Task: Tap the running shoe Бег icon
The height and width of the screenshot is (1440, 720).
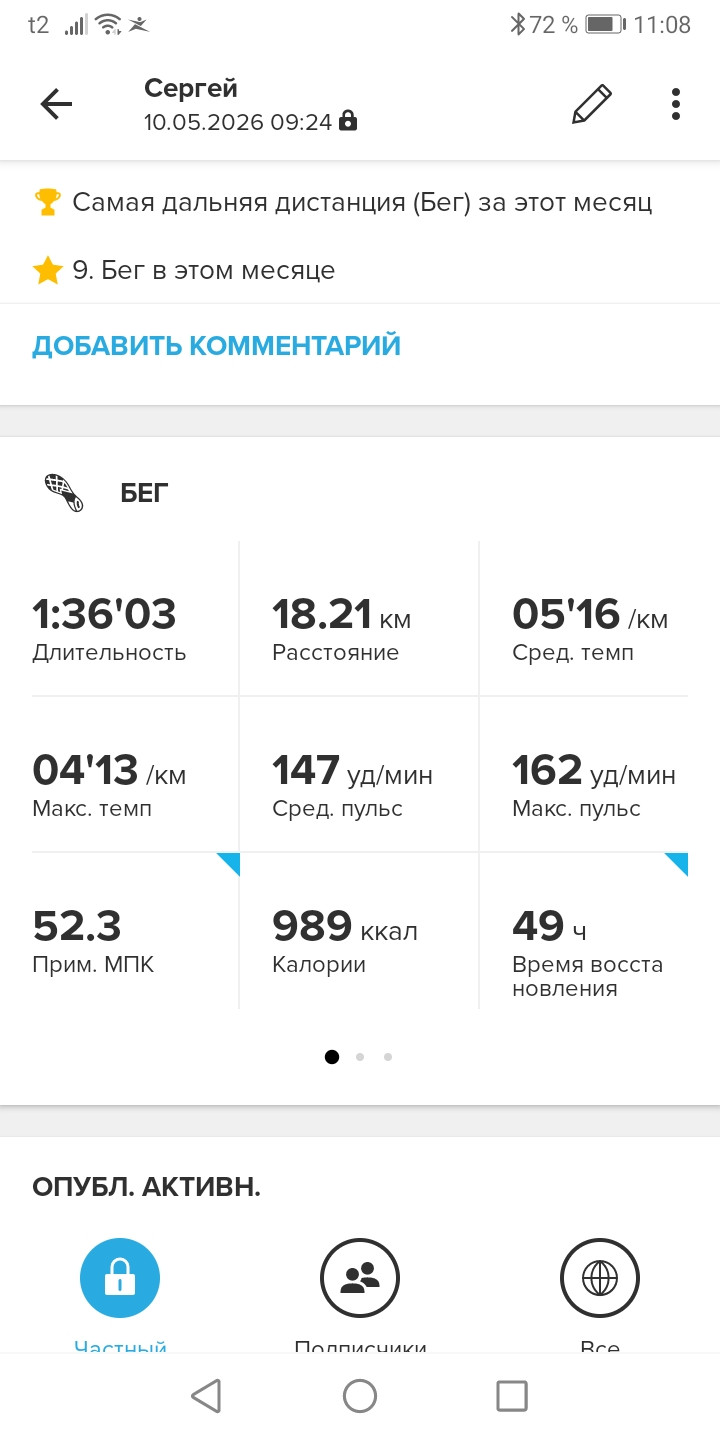Action: [x=64, y=493]
